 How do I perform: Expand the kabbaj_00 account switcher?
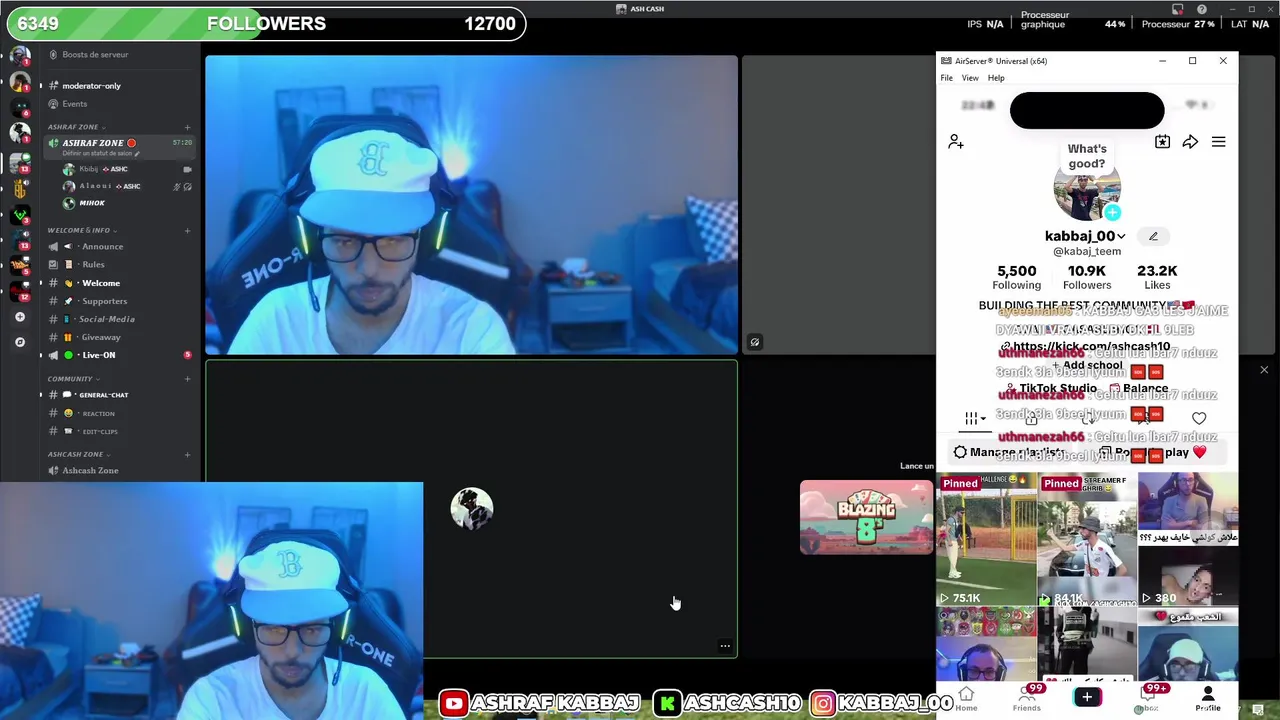pyautogui.click(x=1085, y=236)
